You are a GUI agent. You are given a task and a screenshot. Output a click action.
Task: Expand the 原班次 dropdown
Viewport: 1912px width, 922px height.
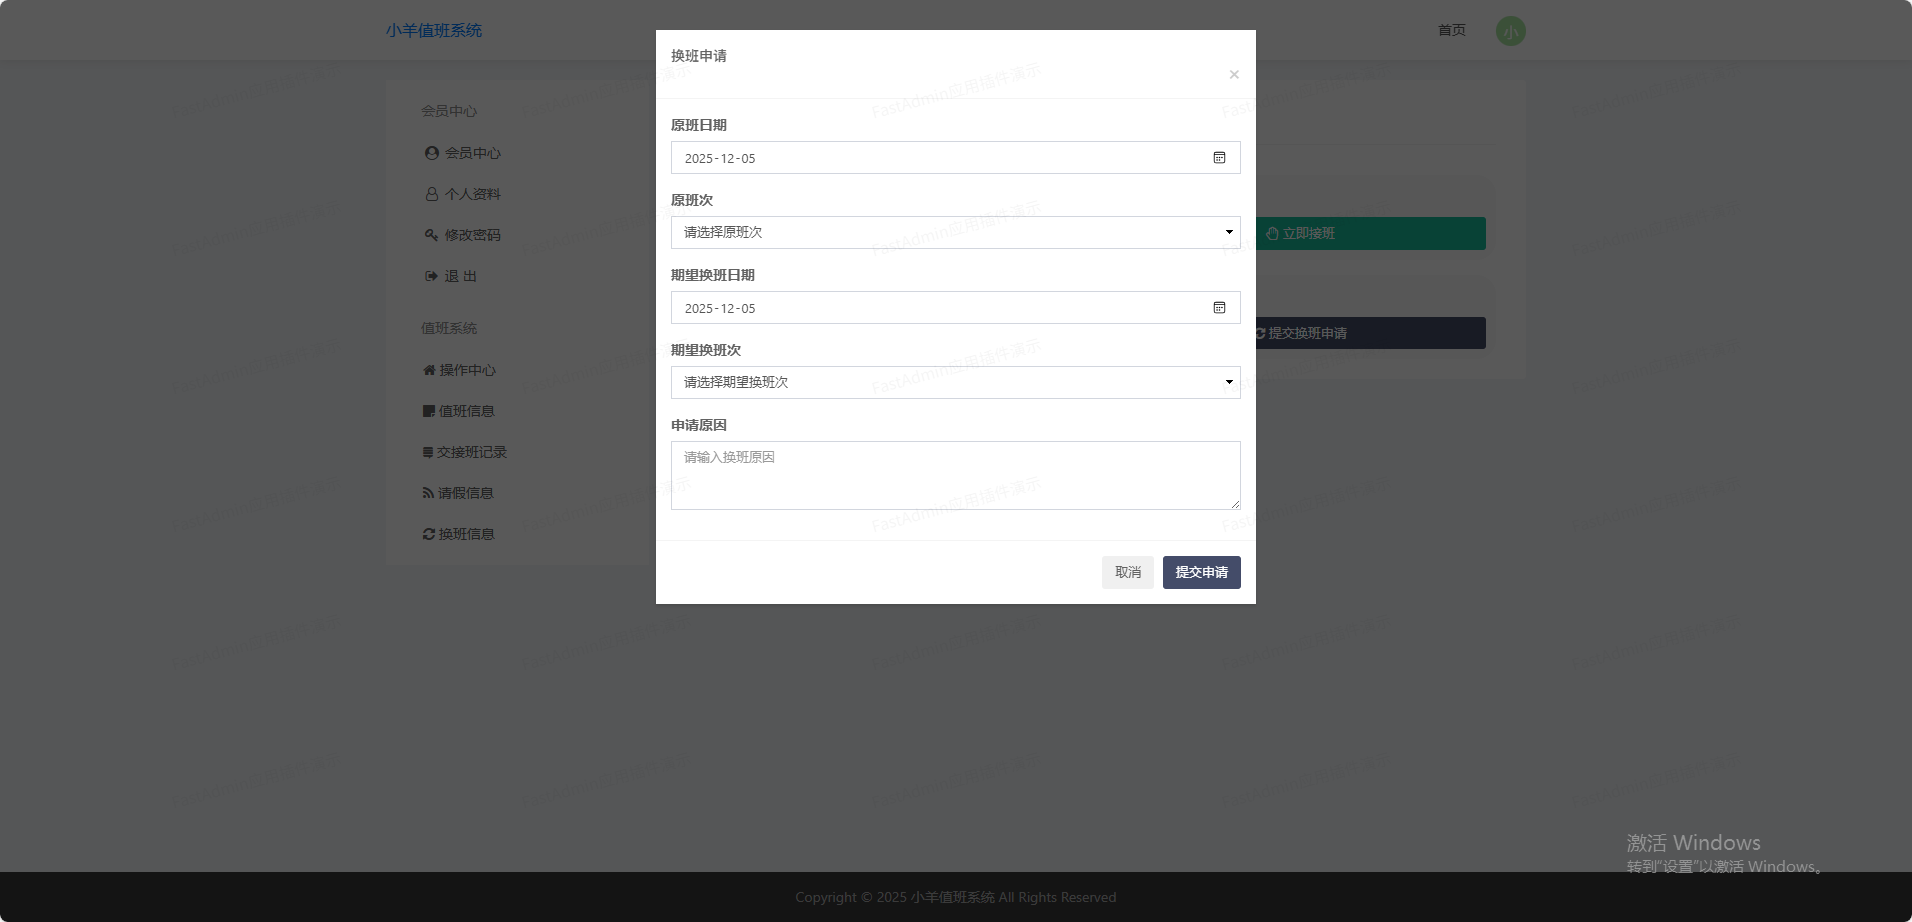955,232
